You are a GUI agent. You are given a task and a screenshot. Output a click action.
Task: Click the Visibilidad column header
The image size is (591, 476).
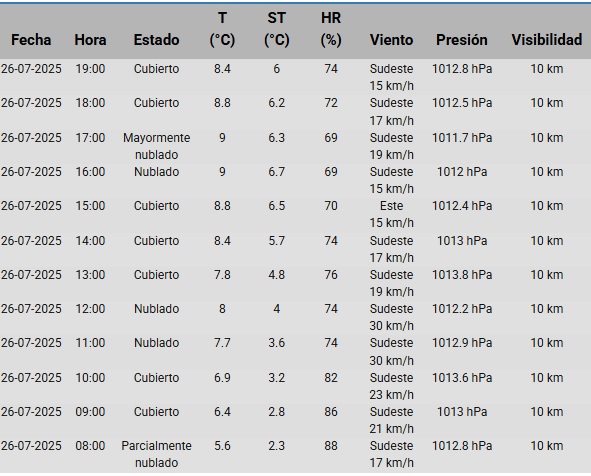coord(547,40)
